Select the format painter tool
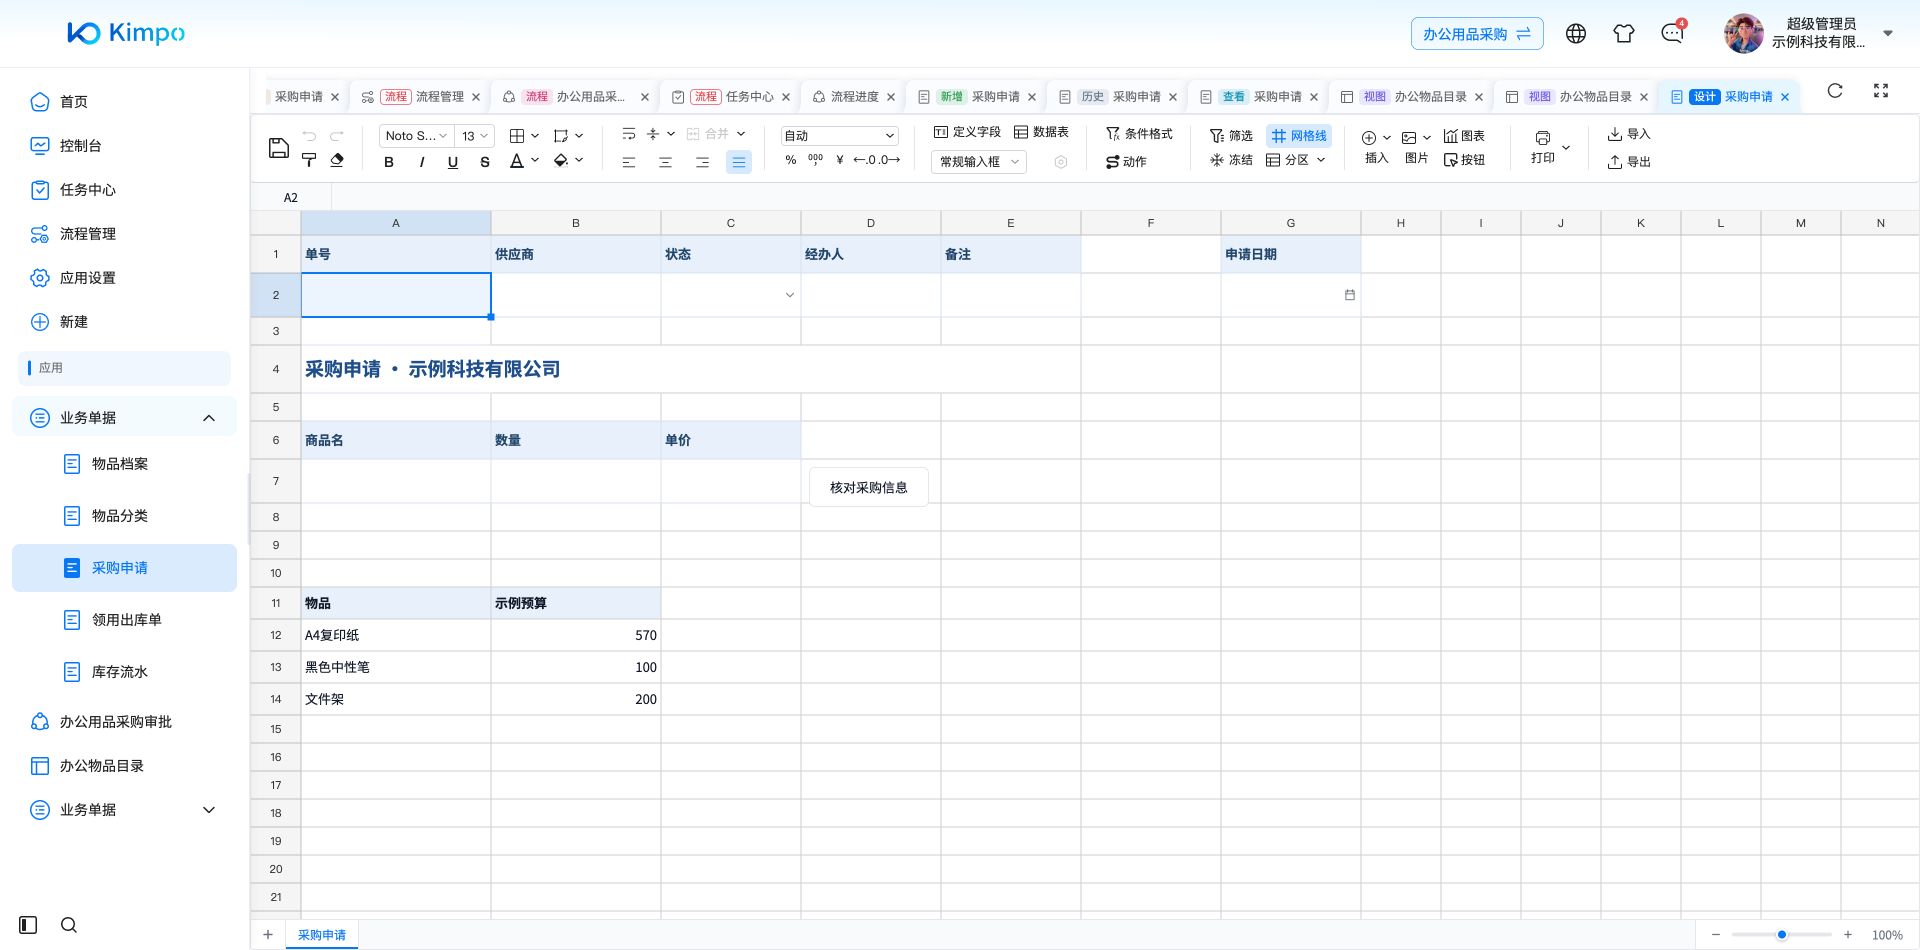 (x=309, y=160)
